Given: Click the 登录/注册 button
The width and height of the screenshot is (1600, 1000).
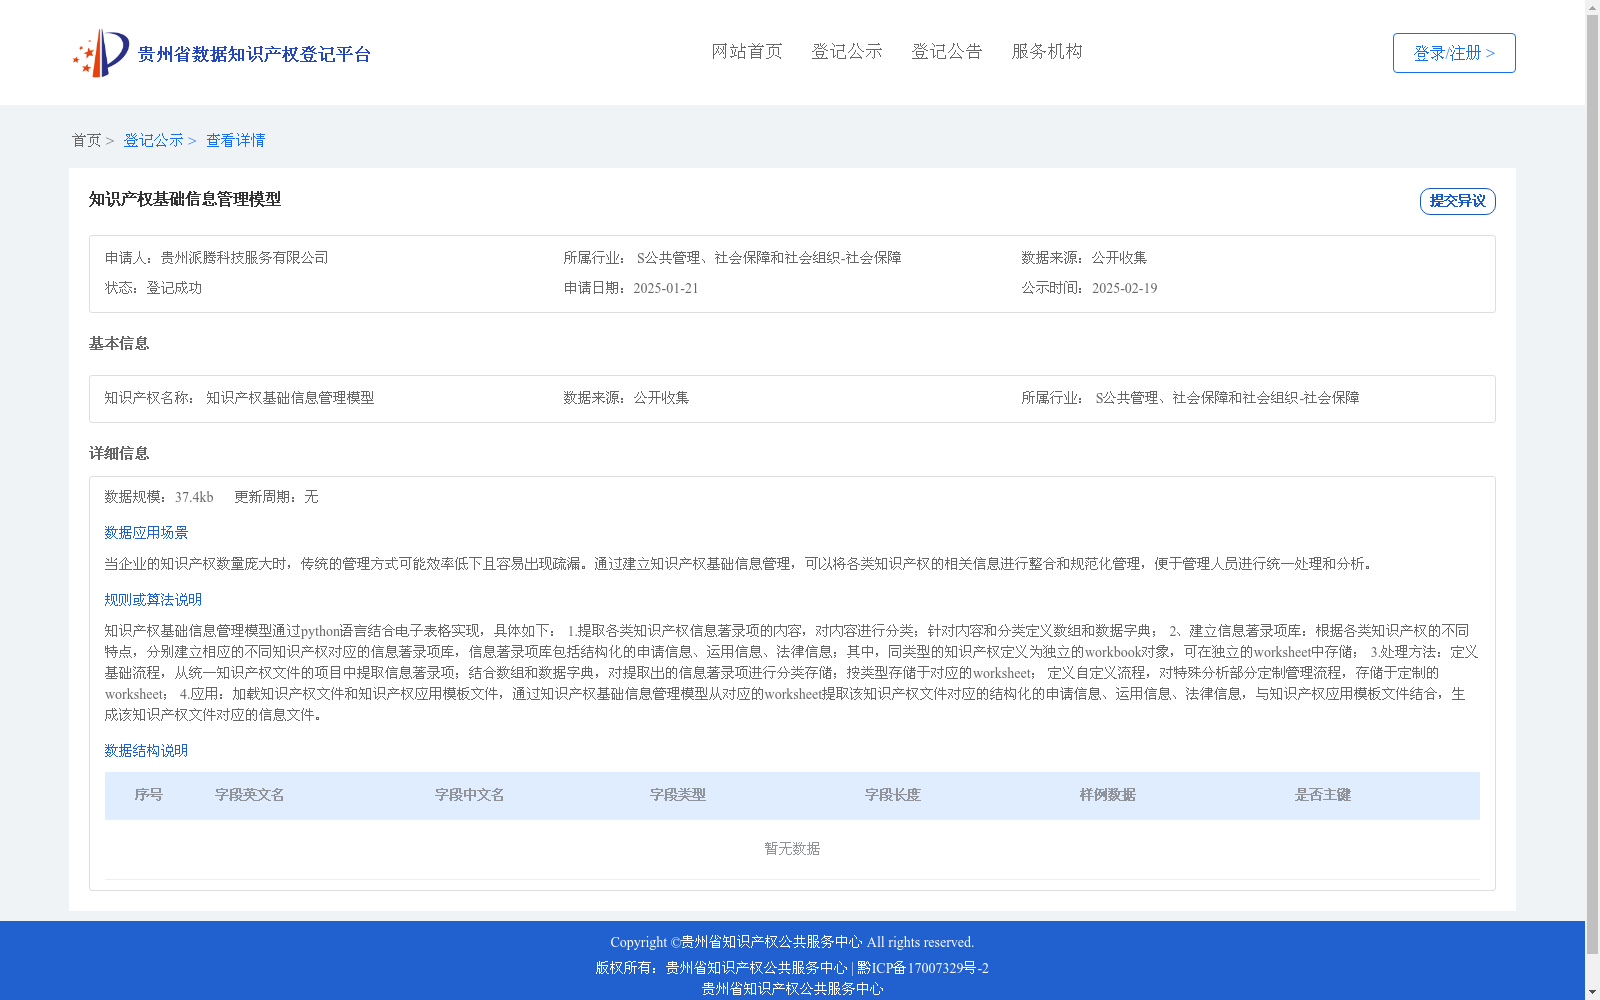Looking at the screenshot, I should tap(1454, 53).
